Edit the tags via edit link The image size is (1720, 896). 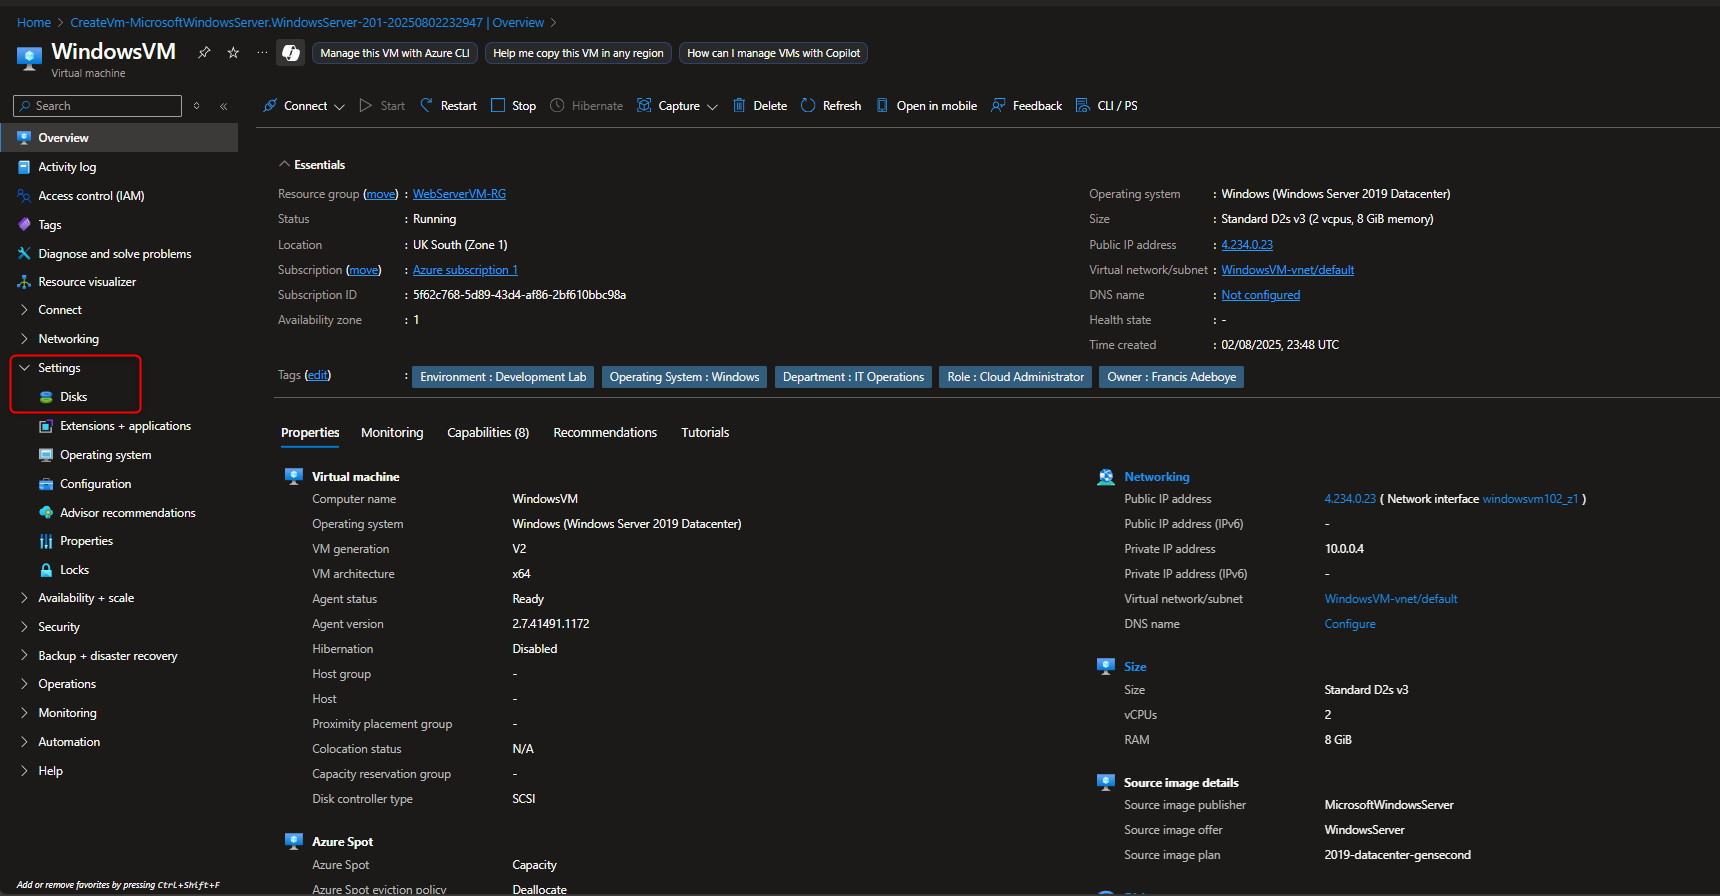[x=317, y=375]
